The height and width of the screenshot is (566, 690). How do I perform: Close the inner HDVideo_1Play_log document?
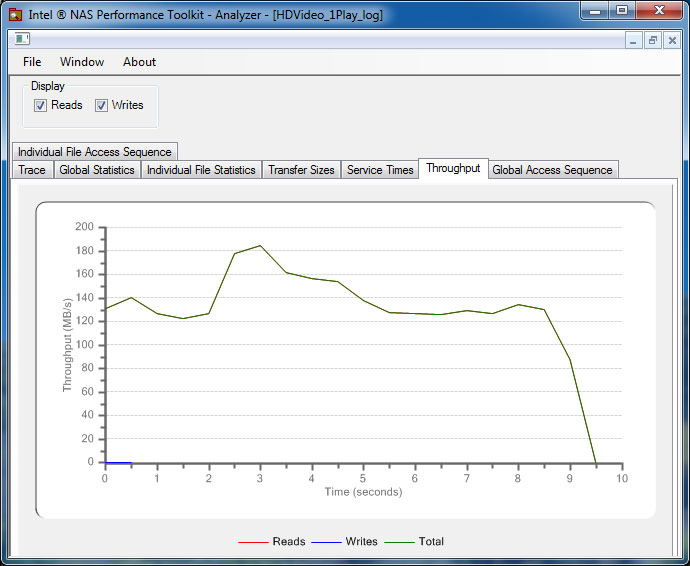click(671, 40)
